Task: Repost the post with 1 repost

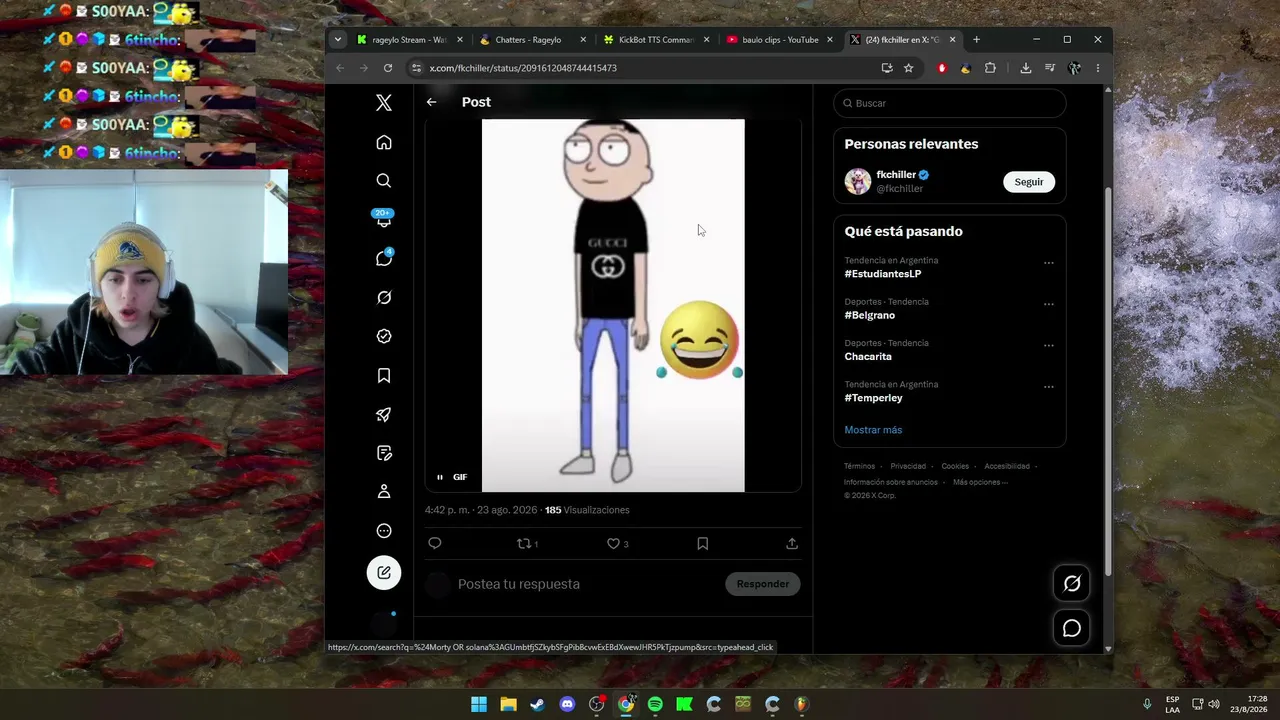Action: 527,543
